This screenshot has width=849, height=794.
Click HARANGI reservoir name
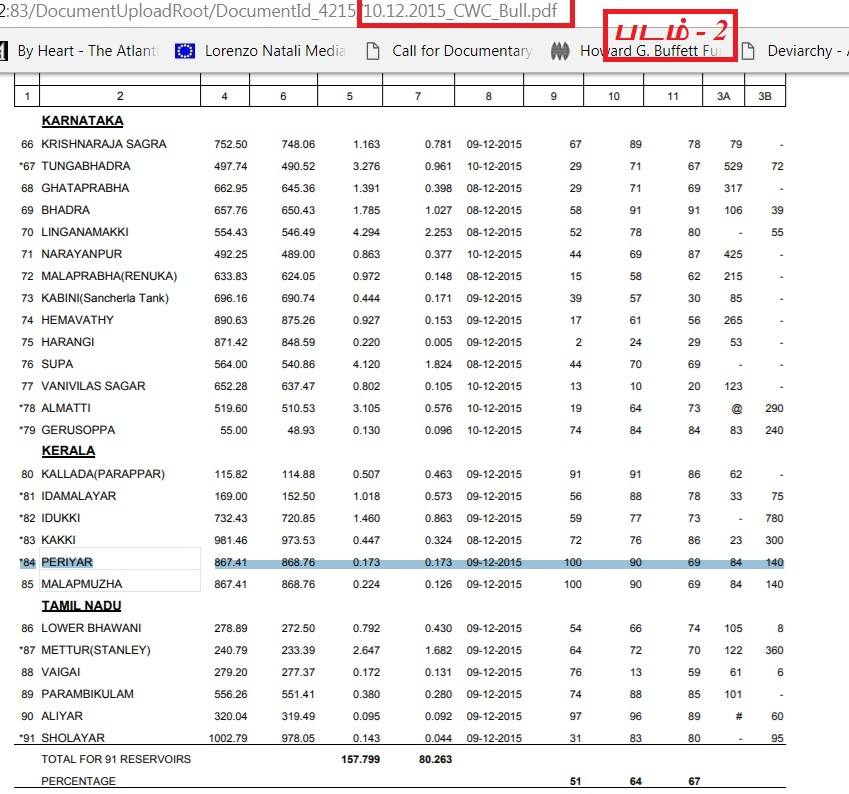point(68,342)
